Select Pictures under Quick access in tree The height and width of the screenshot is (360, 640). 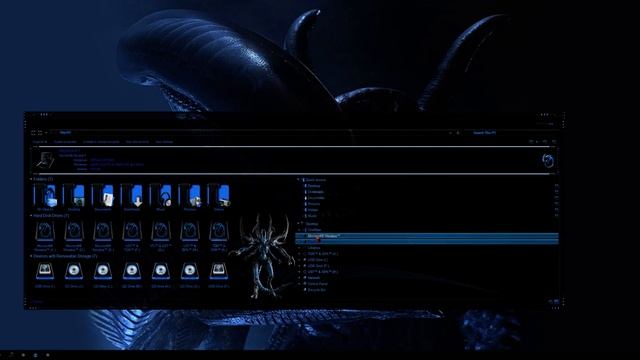(314, 204)
